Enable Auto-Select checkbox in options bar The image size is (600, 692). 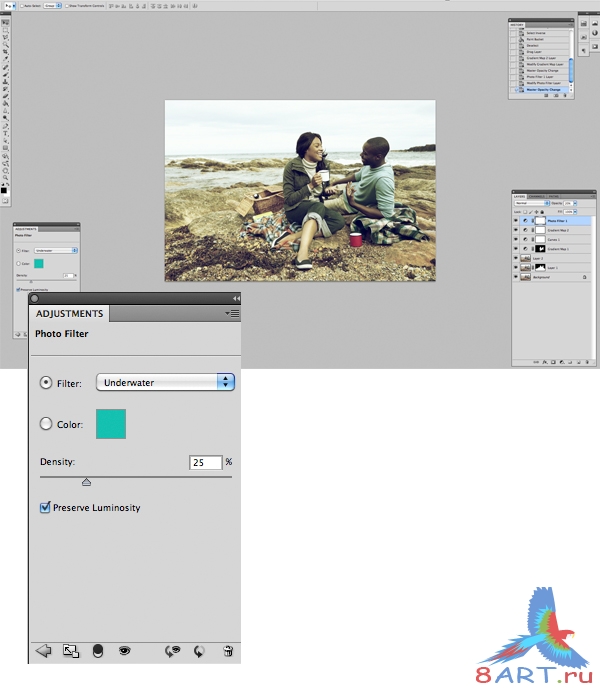point(22,6)
